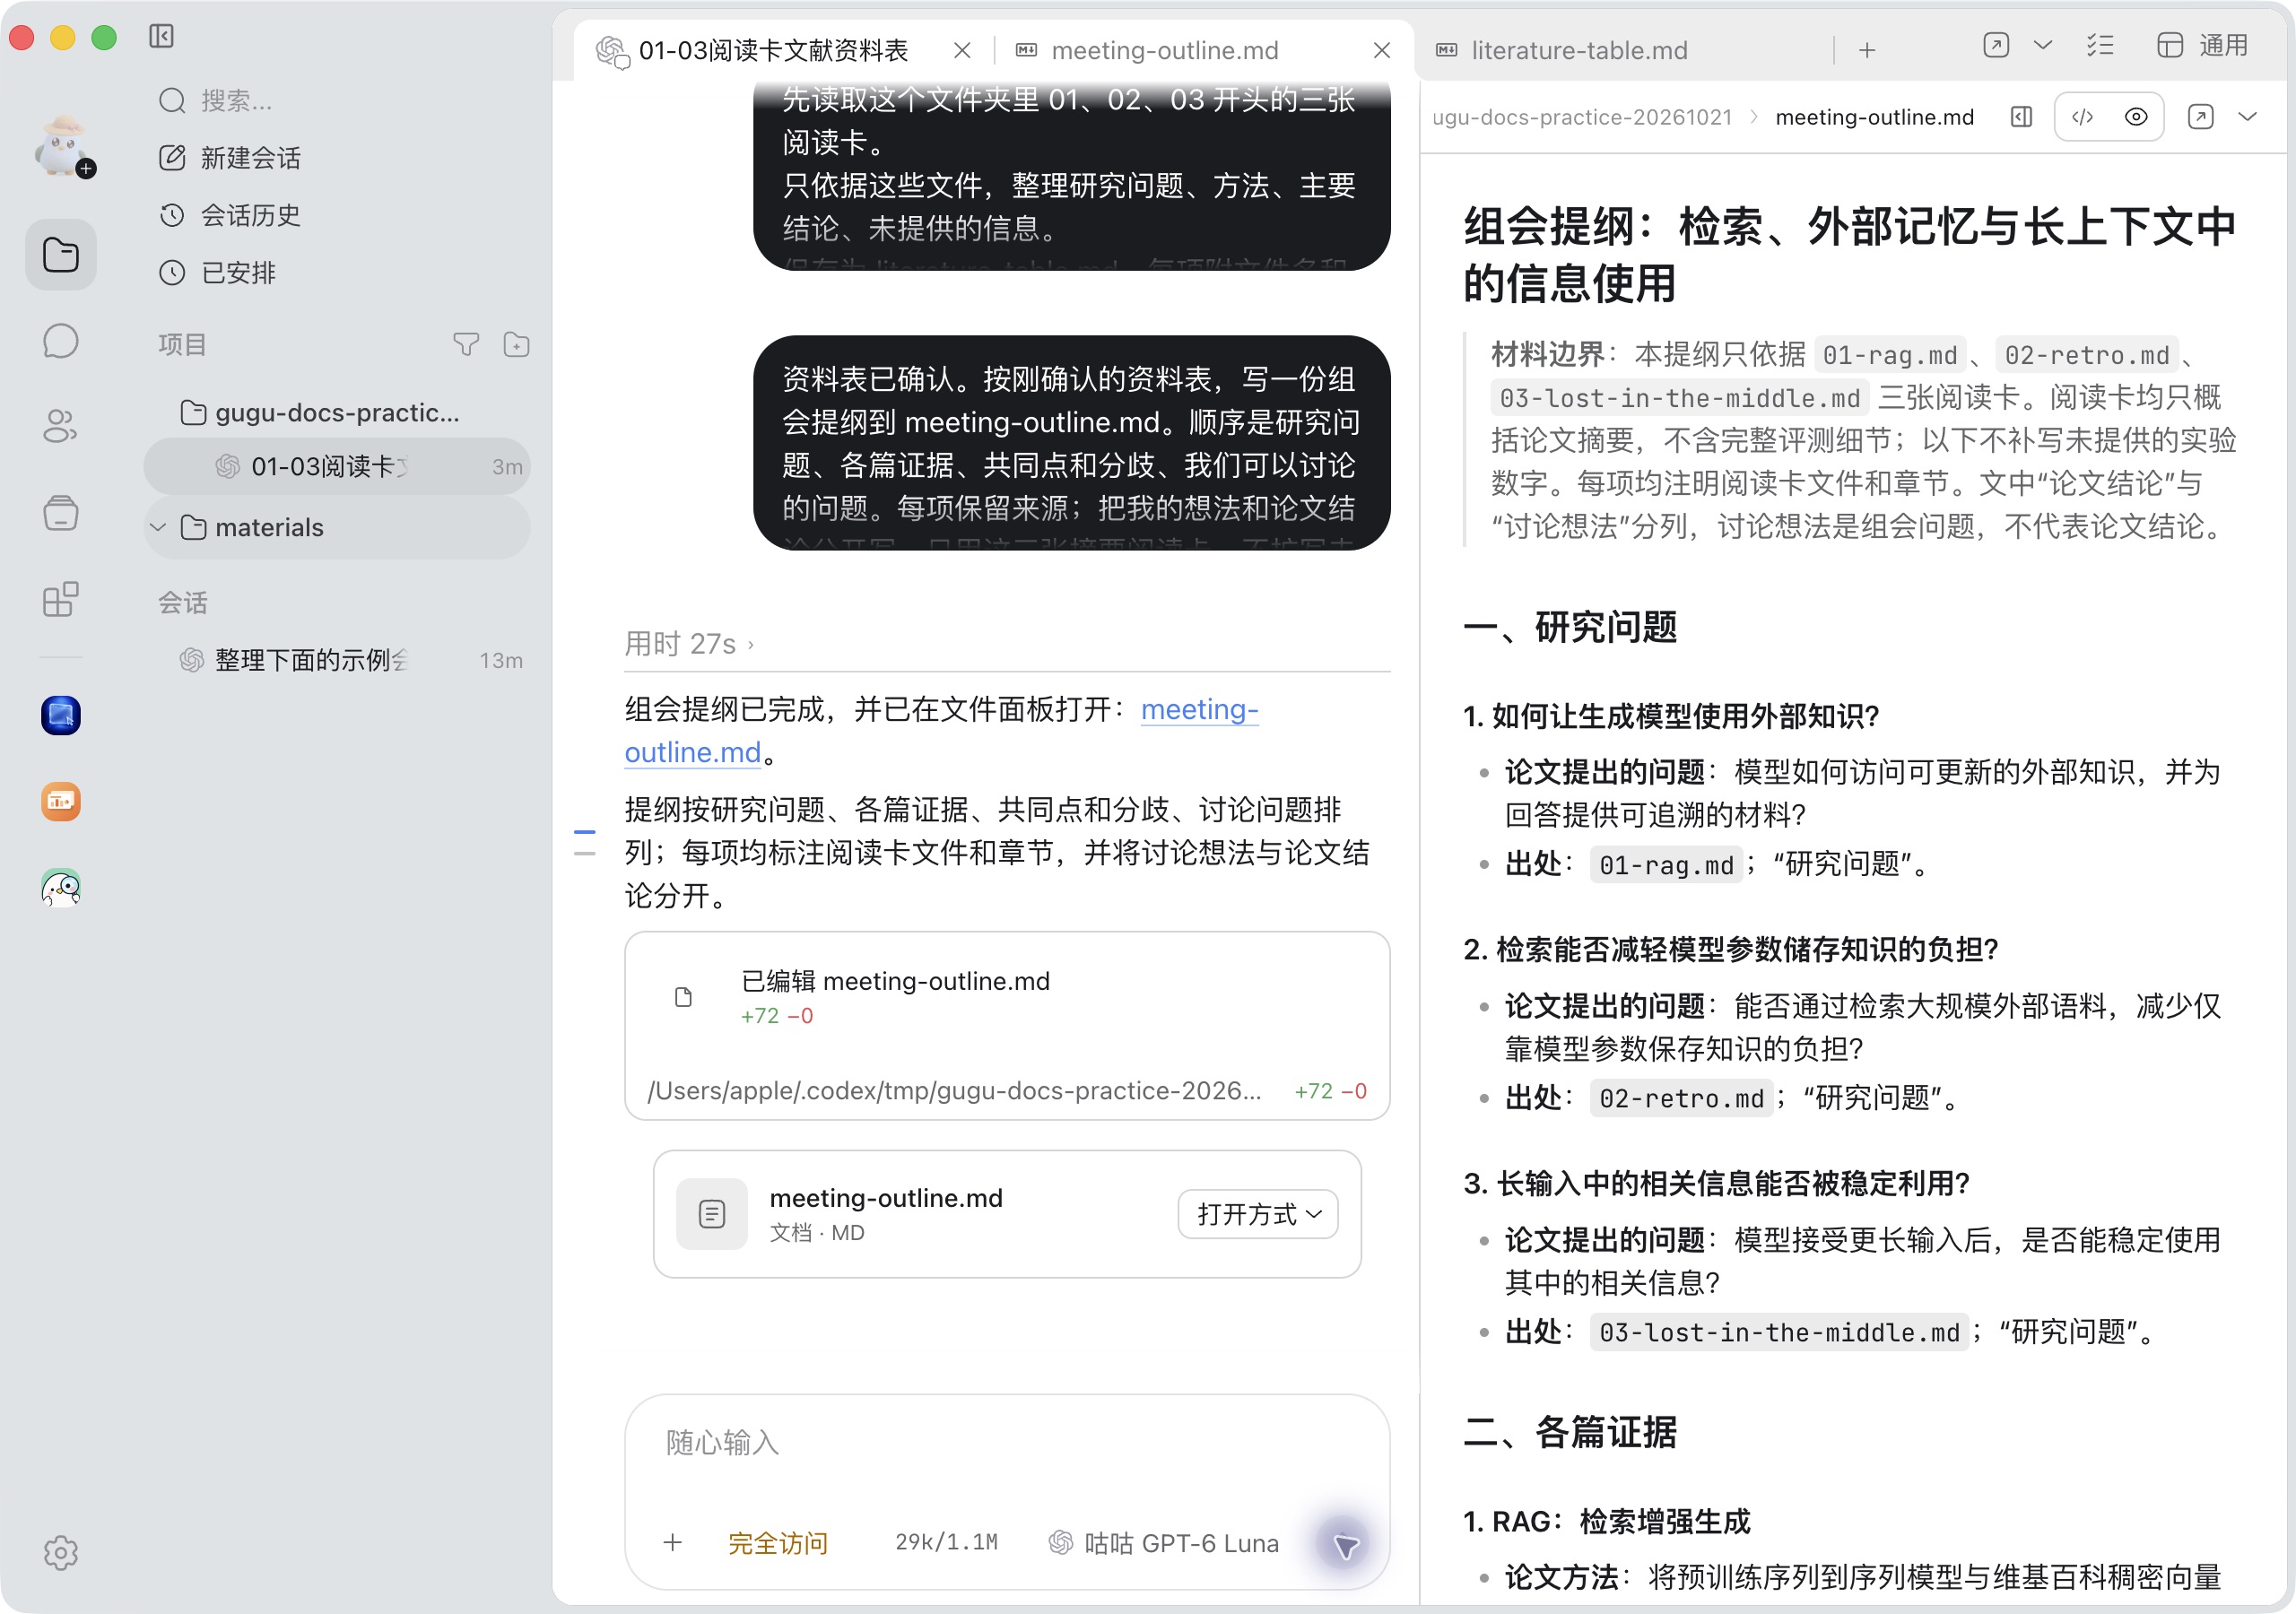Collapse the materials folder chevron
This screenshot has width=2296, height=1614.
[158, 527]
